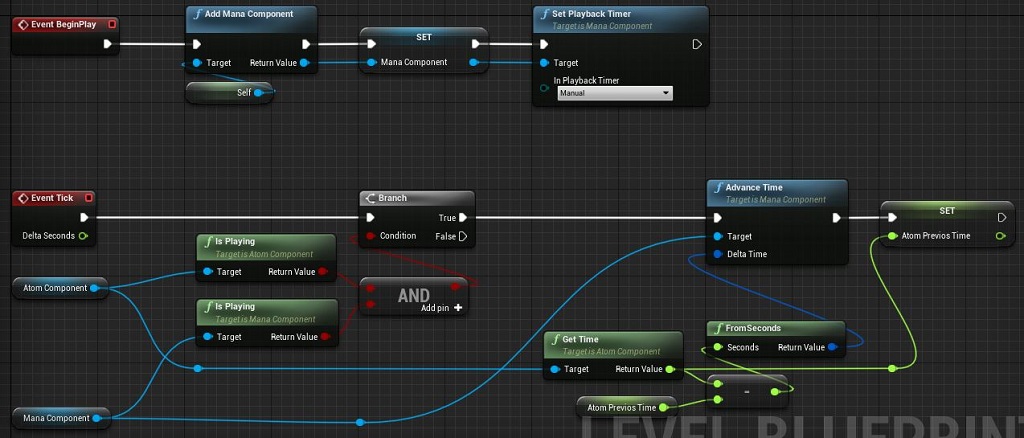The image size is (1024, 438).
Task: Select the Set Playback Timer node title
Action: 592,14
